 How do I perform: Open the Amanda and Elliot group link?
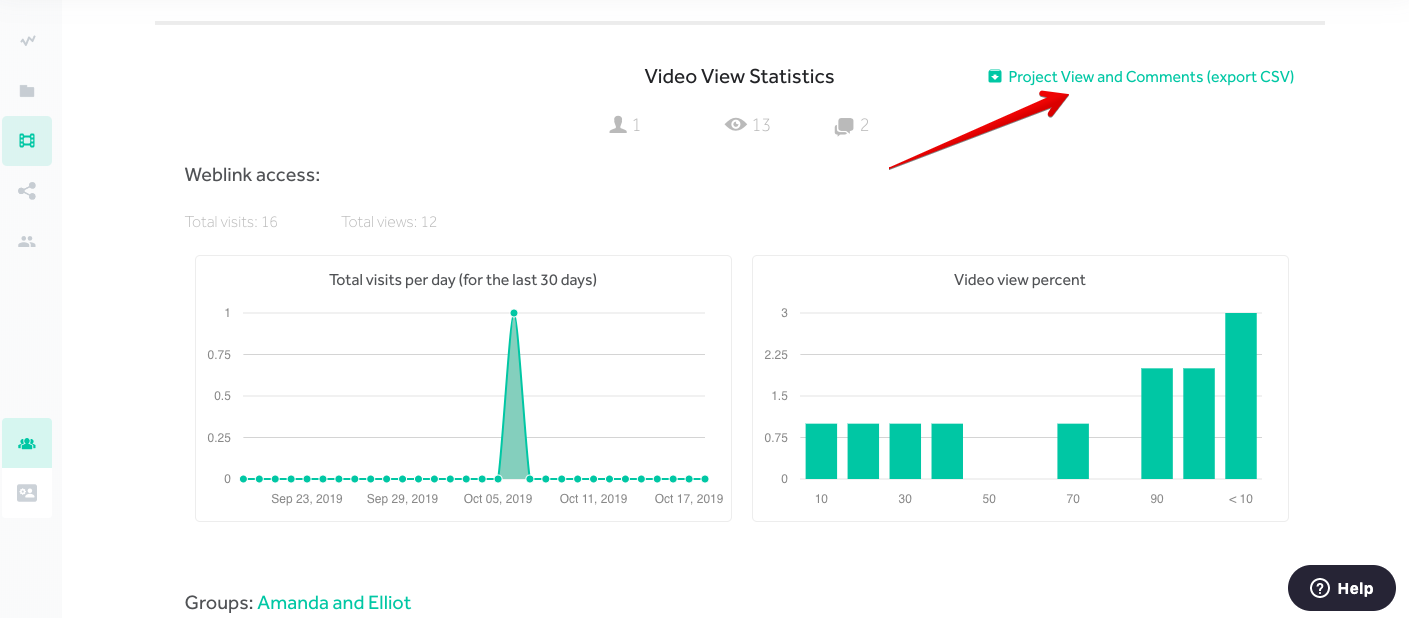pos(334,602)
